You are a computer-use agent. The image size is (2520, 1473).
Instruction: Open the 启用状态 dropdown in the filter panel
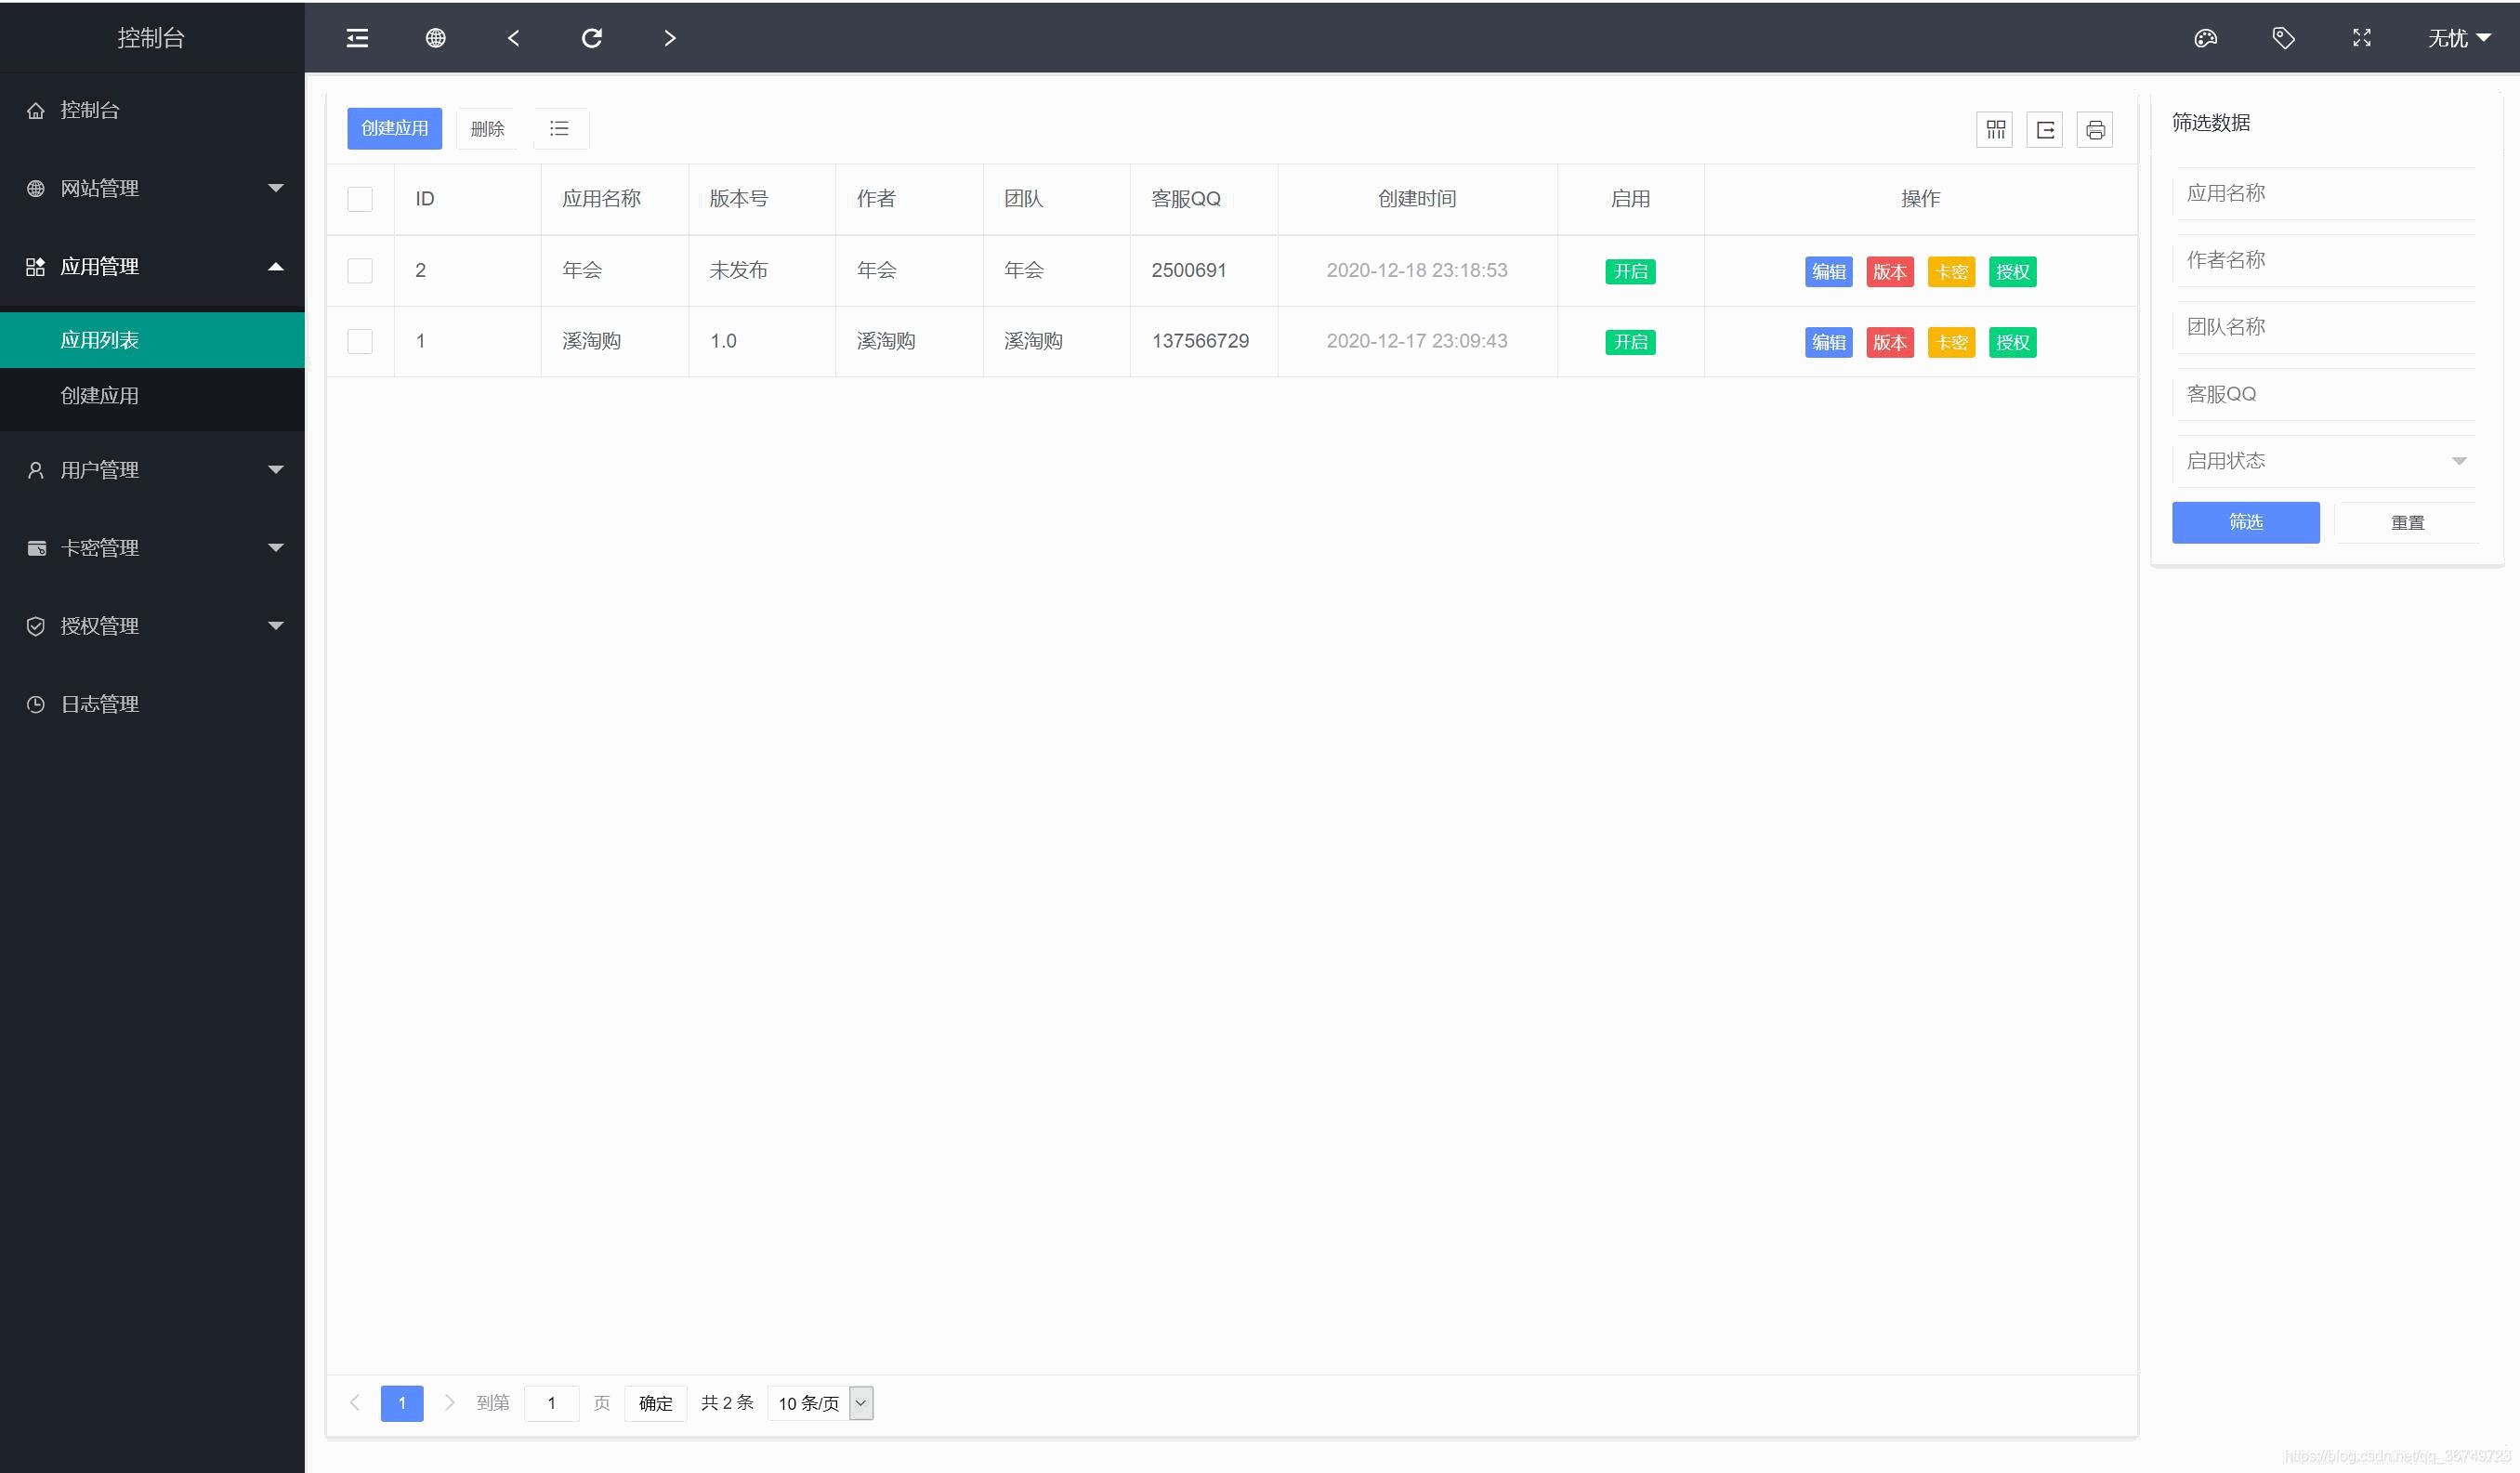click(2325, 461)
